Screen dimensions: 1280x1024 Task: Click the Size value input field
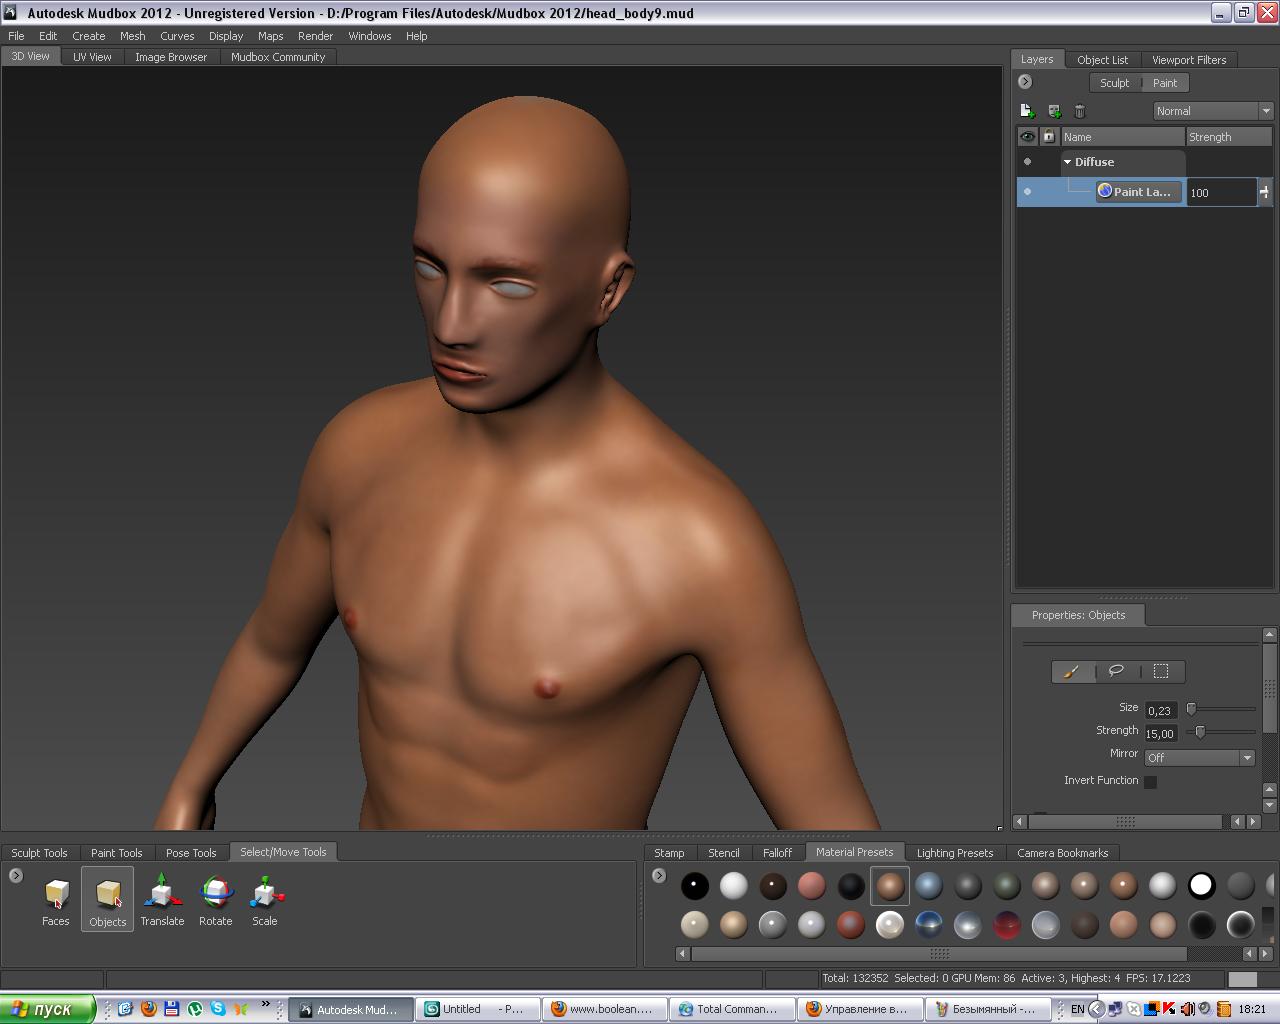(x=1160, y=711)
